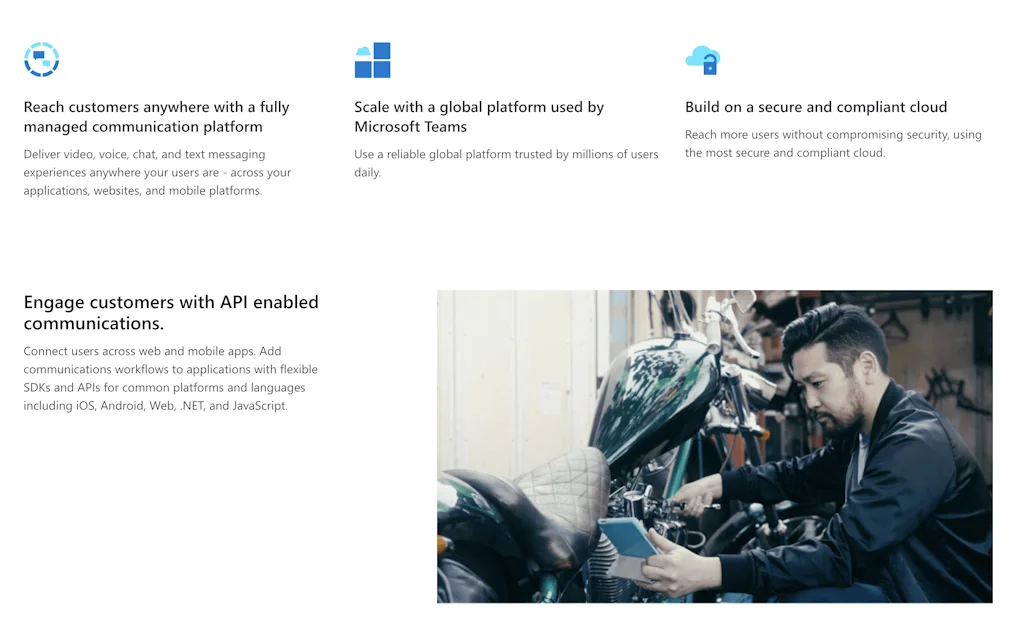
Task: Select the blue grid Microsoft Teams icon
Action: (x=373, y=60)
